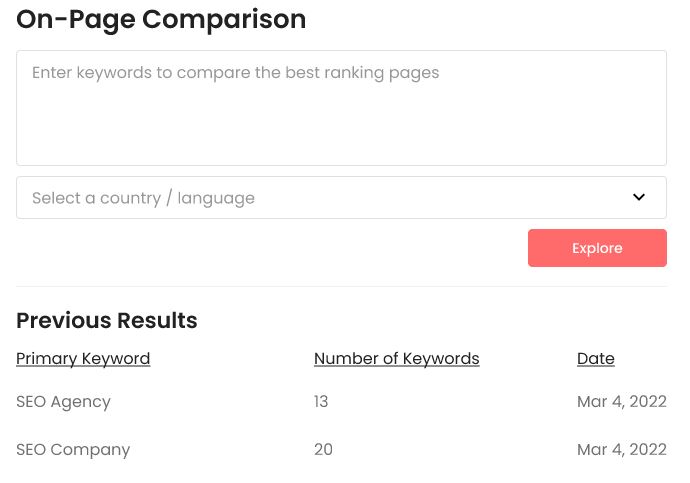
Task: Open the country / language dropdown
Action: (341, 198)
